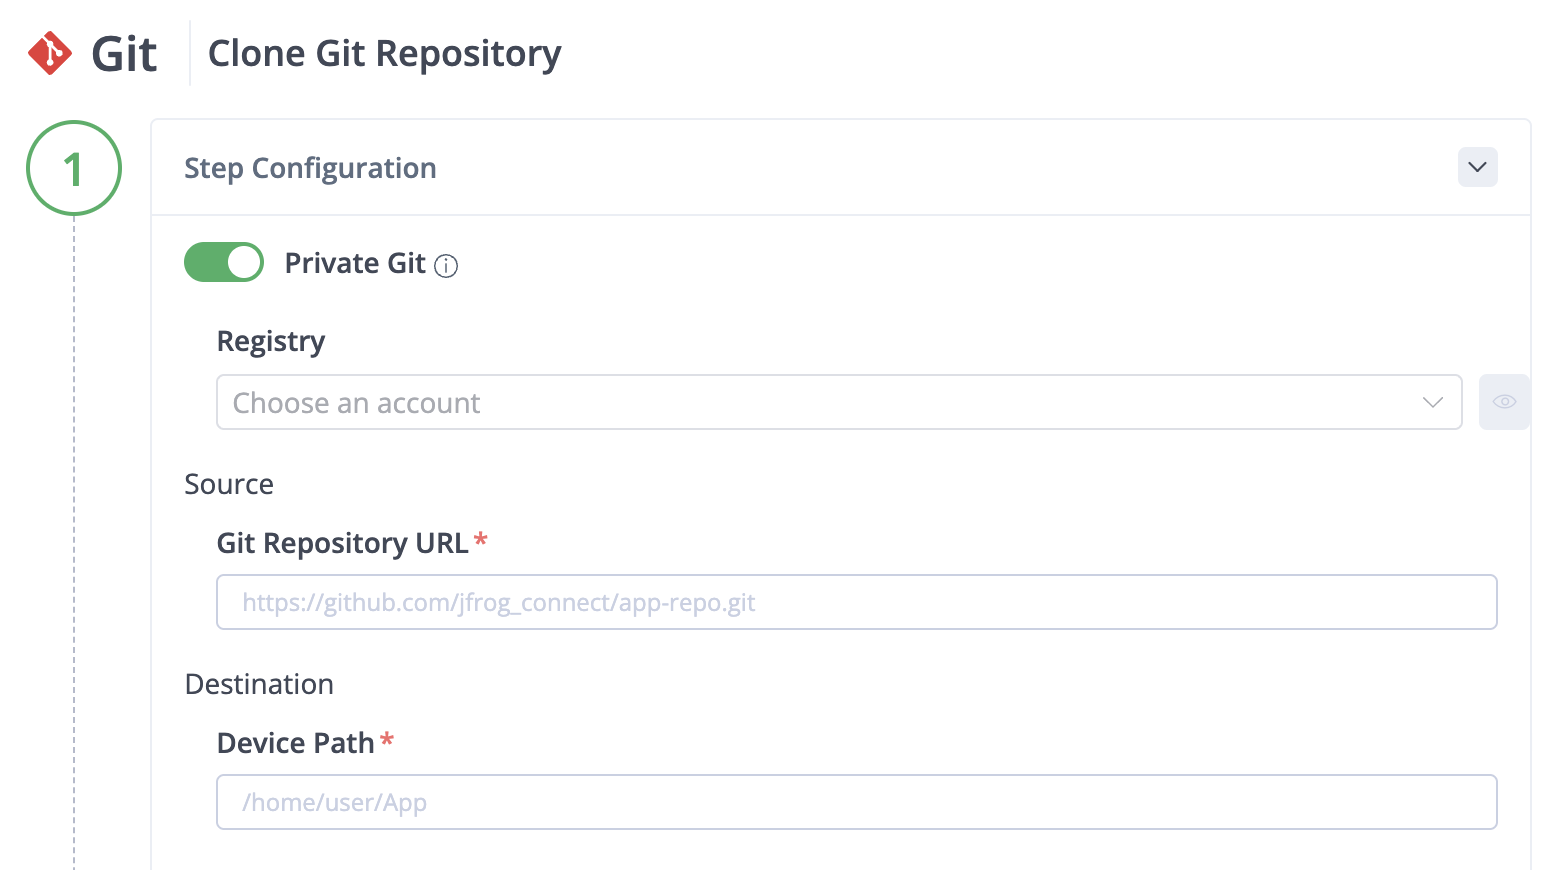Collapse the Step Configuration panel with chevron
The image size is (1542, 870).
click(1477, 167)
